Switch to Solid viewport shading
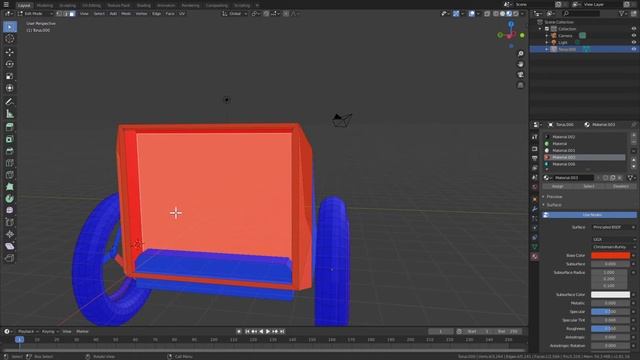Screen dimensions: 640x360 click(x=502, y=13)
